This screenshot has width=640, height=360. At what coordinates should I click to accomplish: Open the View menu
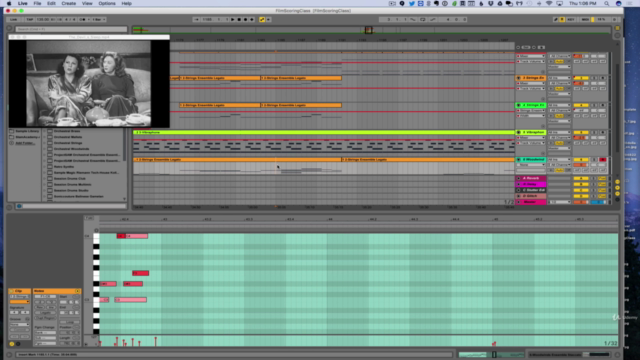coord(87,3)
